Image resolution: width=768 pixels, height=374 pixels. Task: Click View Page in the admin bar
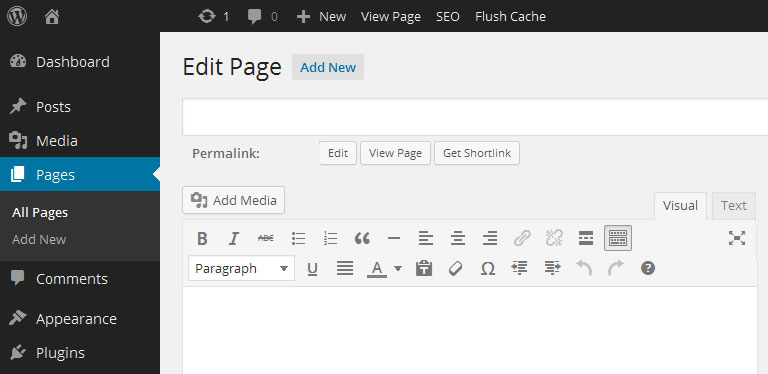(391, 17)
